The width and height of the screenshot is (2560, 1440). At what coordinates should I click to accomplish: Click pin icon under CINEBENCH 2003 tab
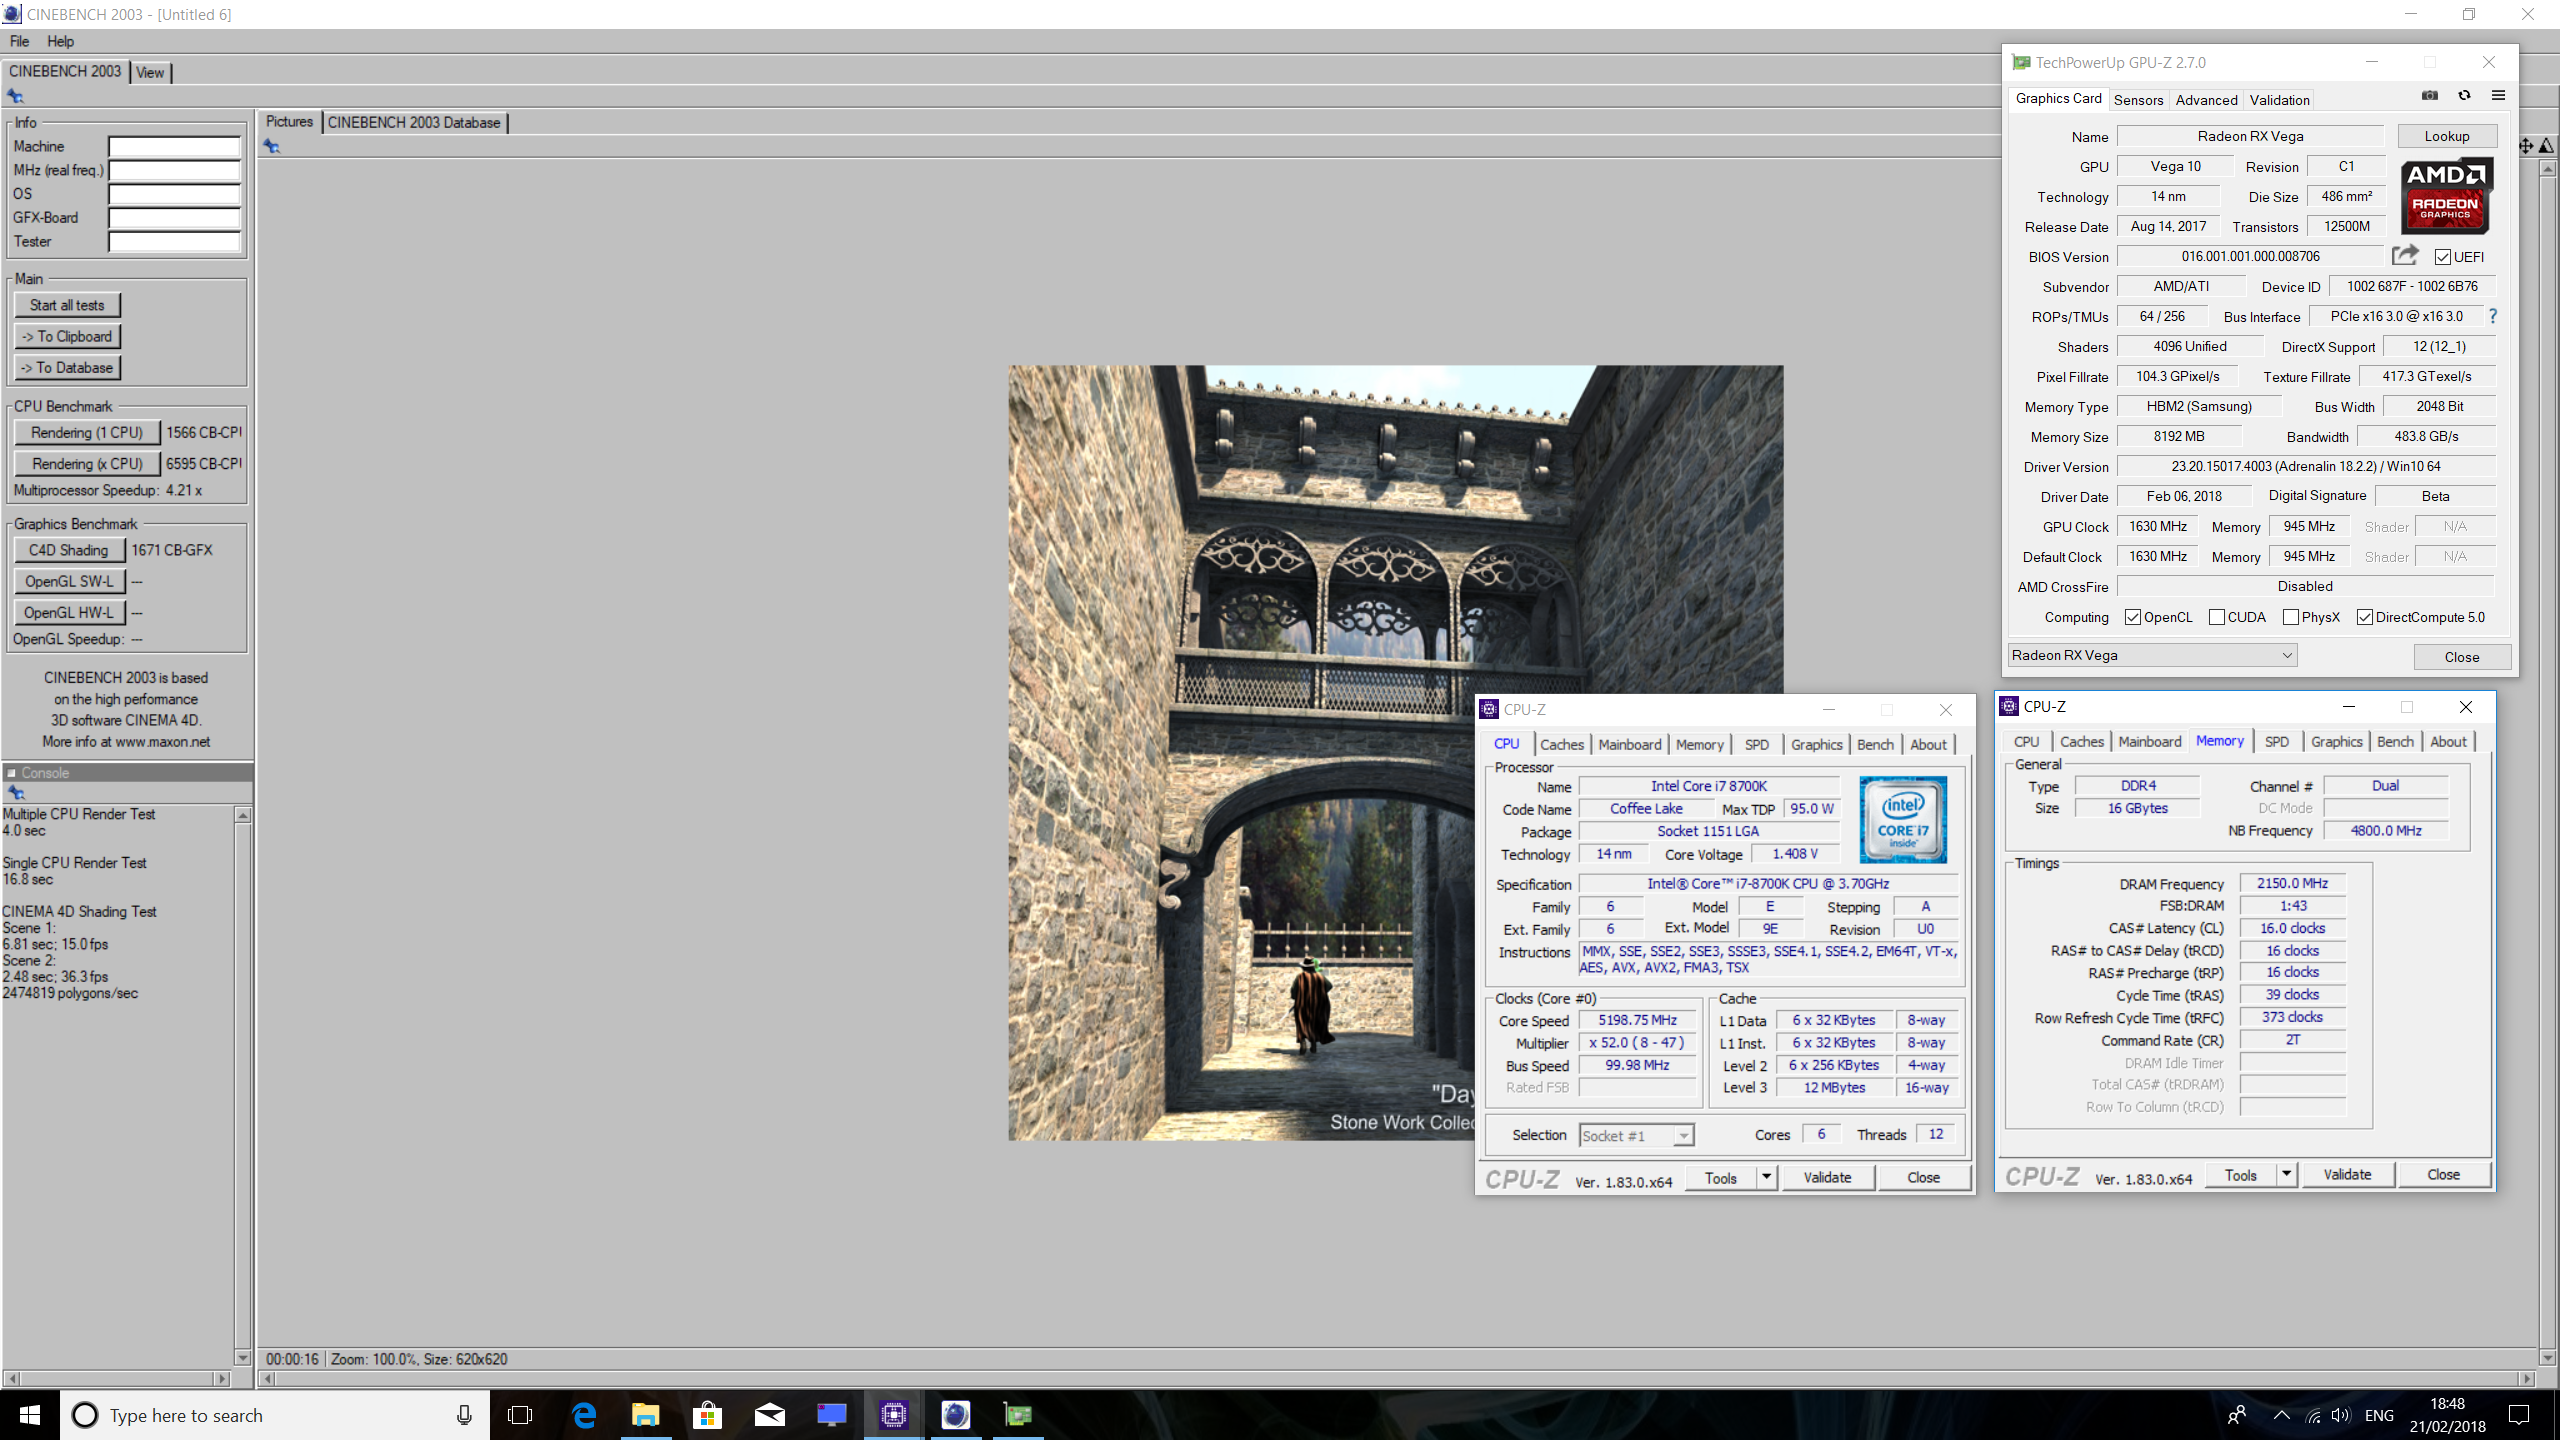pyautogui.click(x=15, y=96)
